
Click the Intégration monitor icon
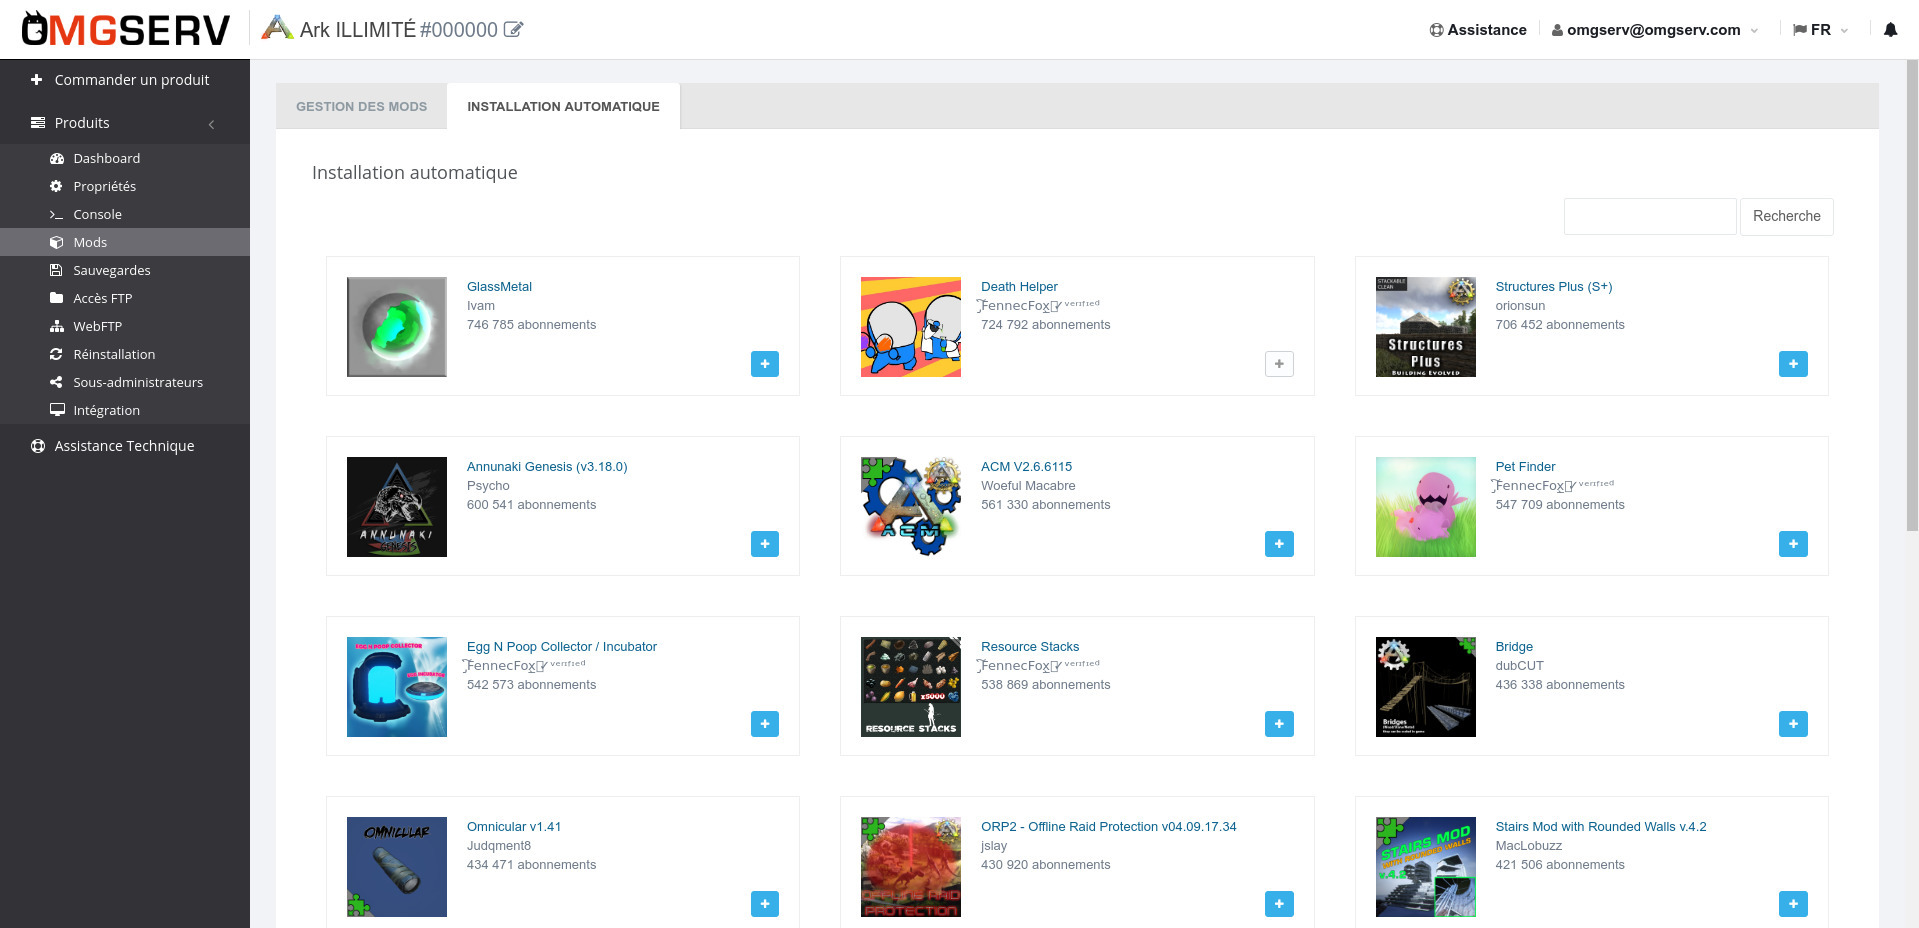(x=56, y=410)
